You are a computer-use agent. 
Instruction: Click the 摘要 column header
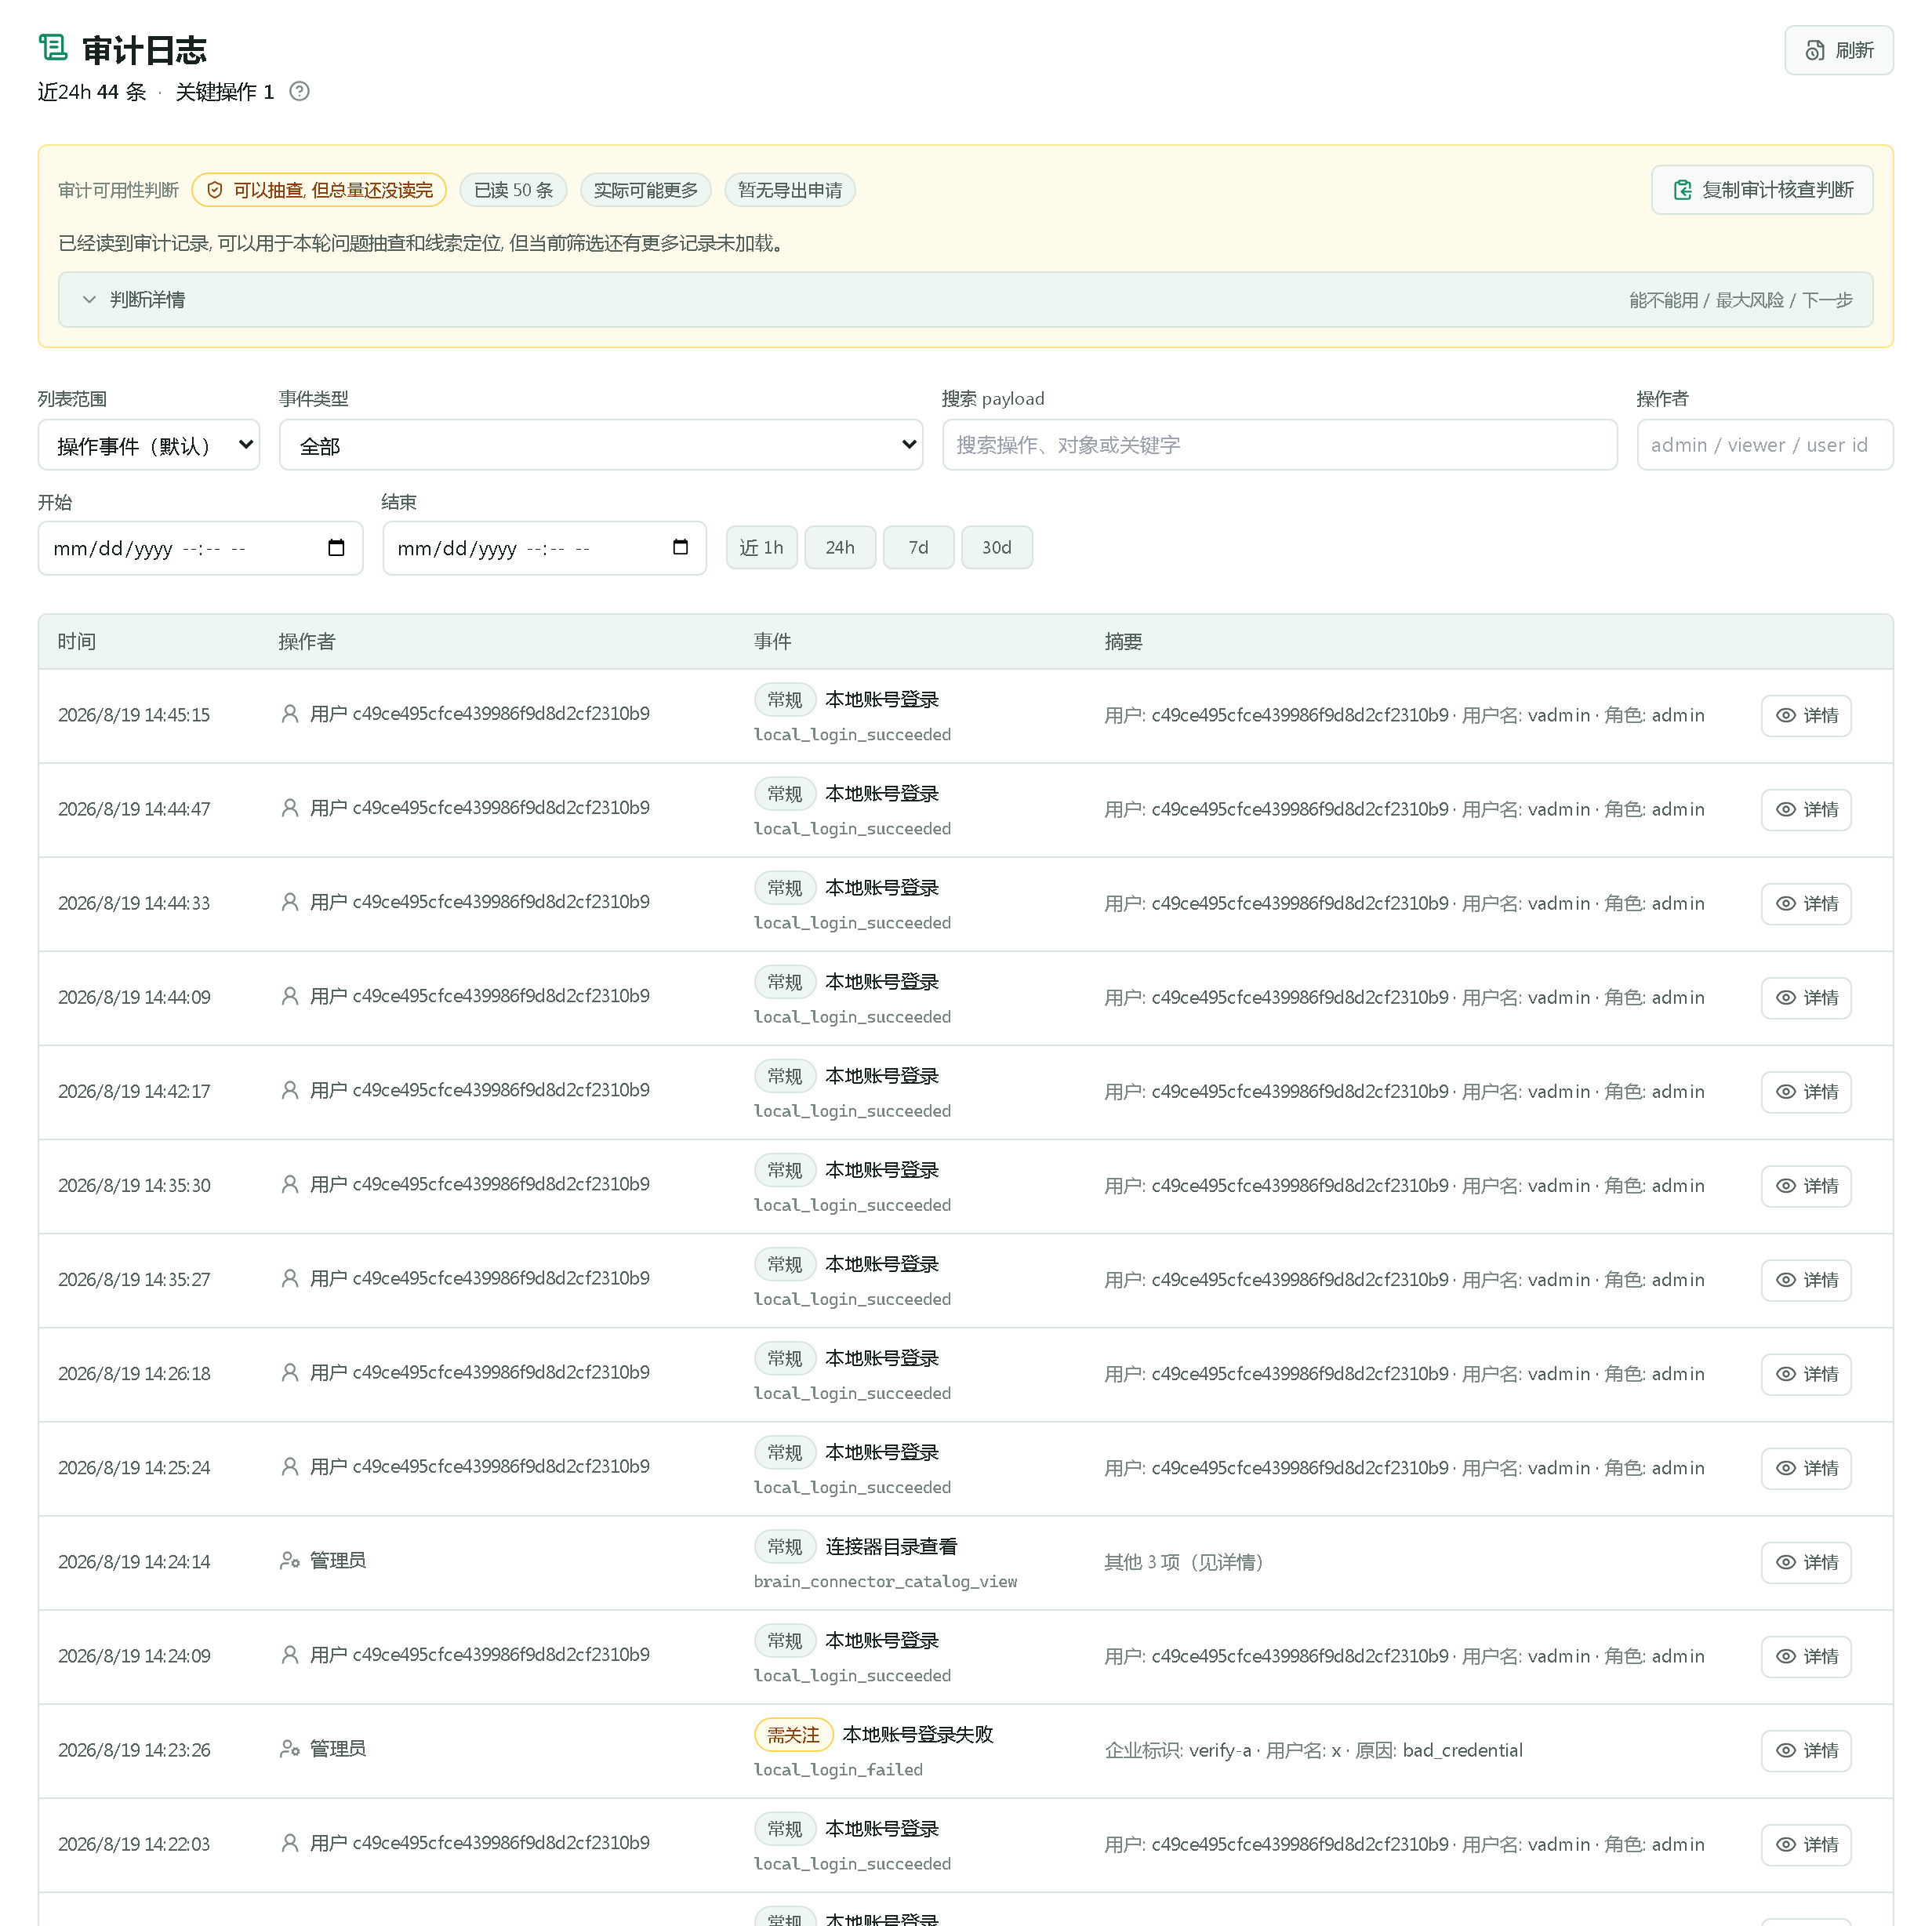coord(1123,642)
